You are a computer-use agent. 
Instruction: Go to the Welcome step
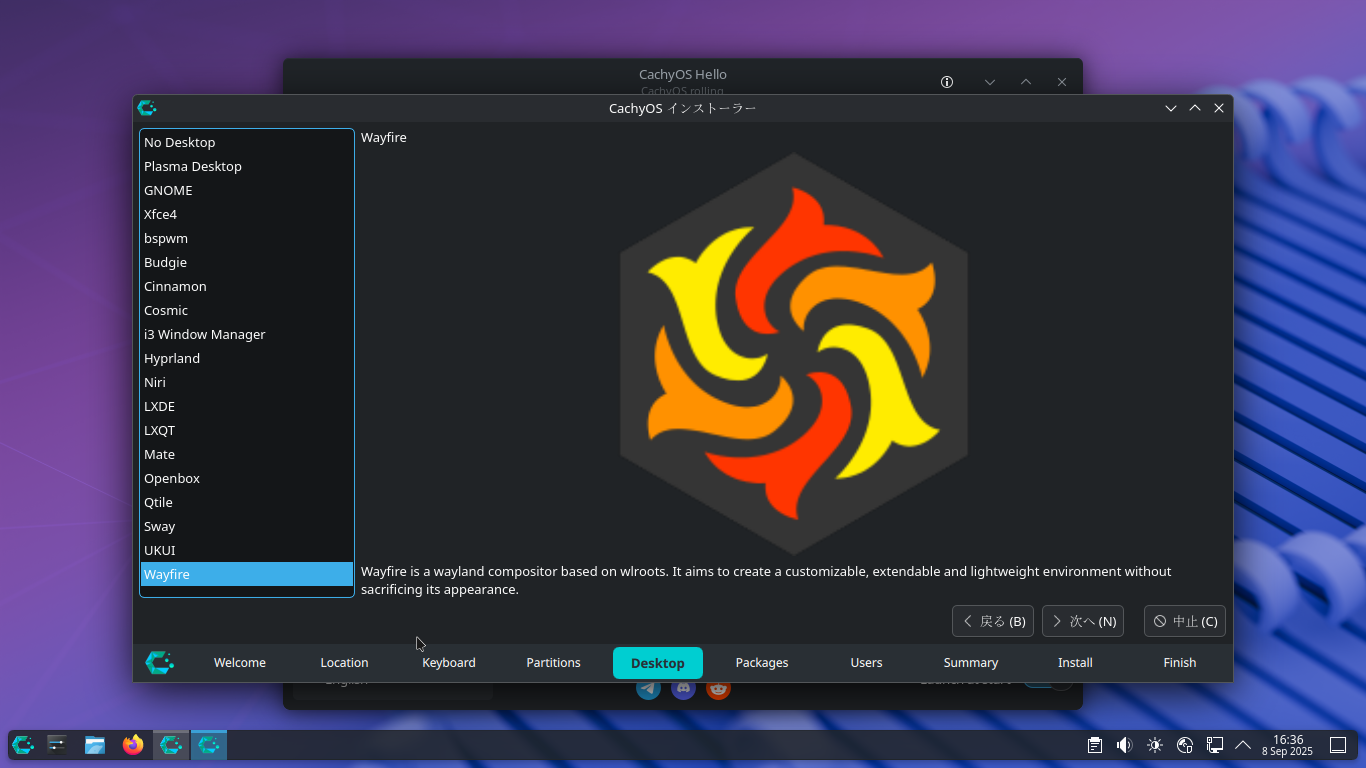coord(240,663)
